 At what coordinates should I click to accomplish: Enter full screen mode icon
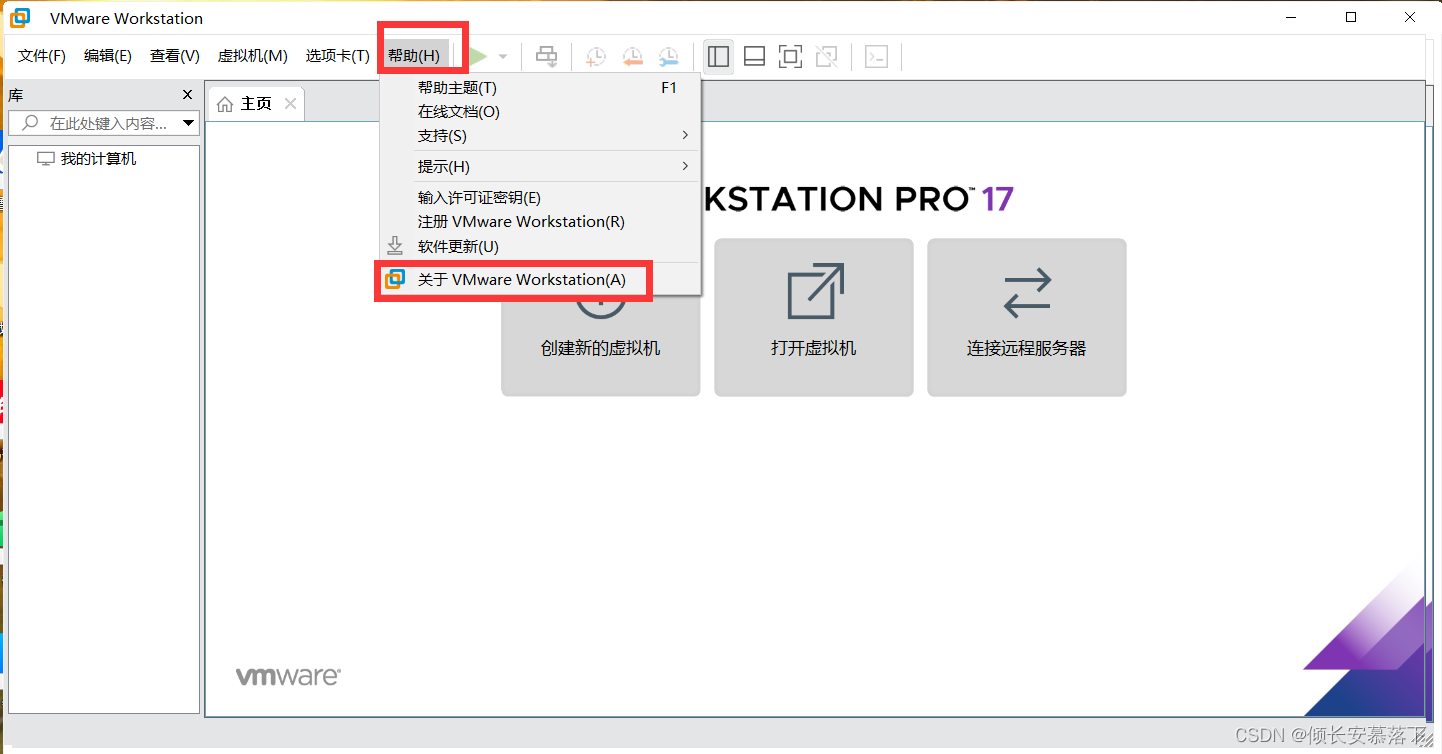[x=791, y=57]
